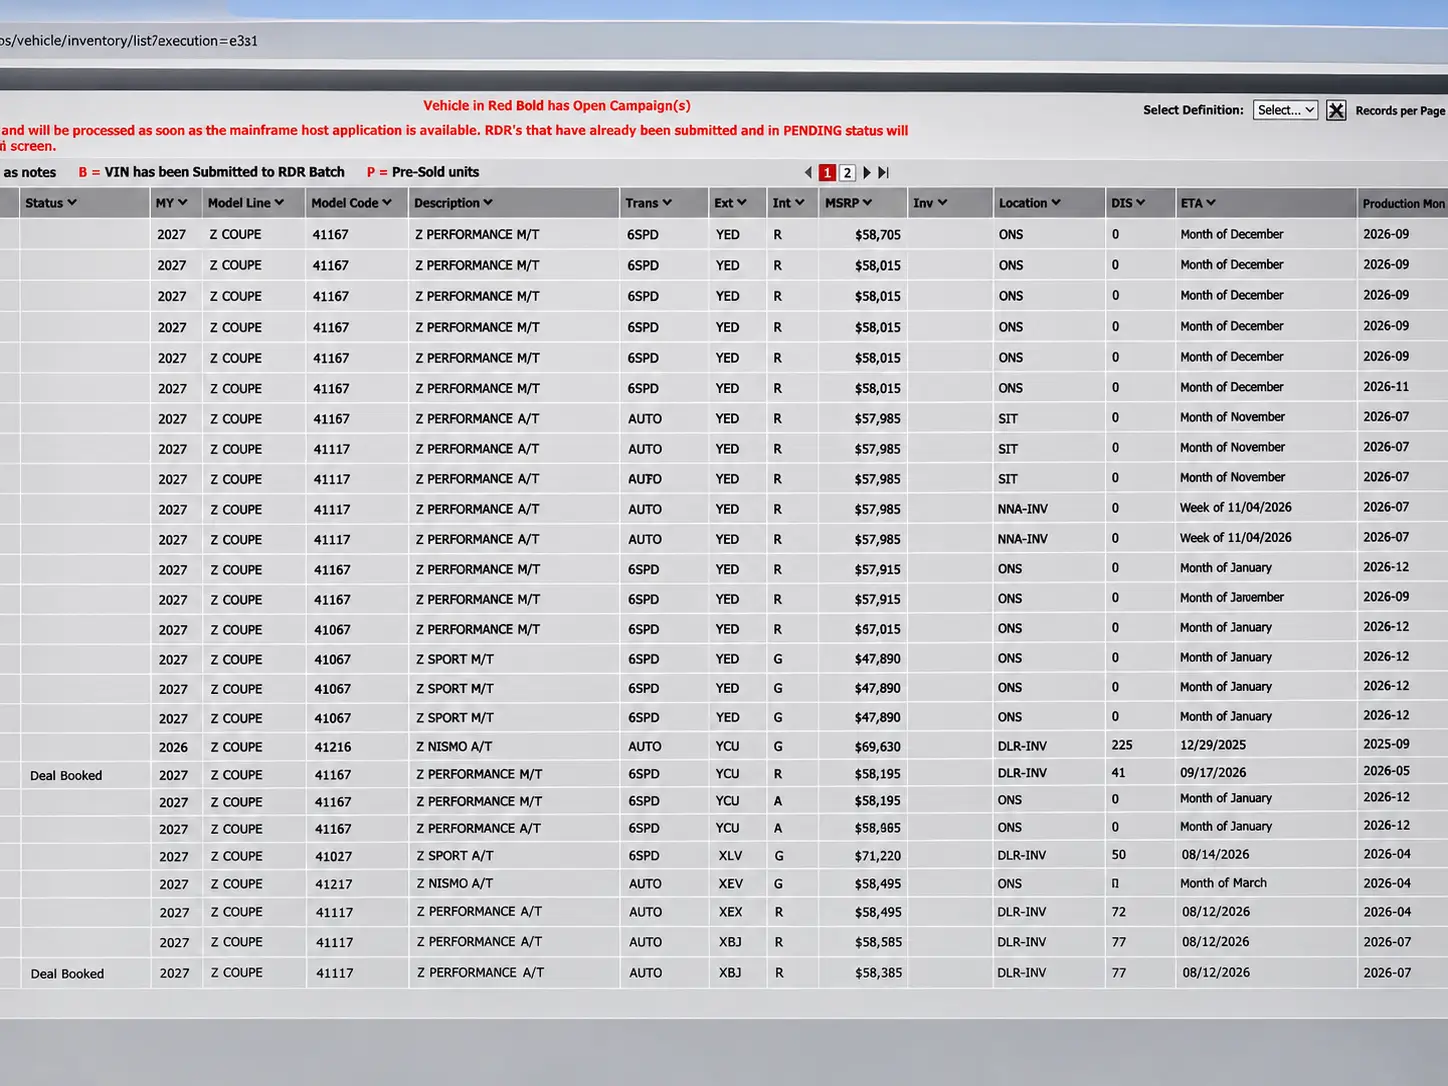Click the ETA date 09/17/2026
Viewport: 1448px width, 1086px height.
click(x=1213, y=773)
